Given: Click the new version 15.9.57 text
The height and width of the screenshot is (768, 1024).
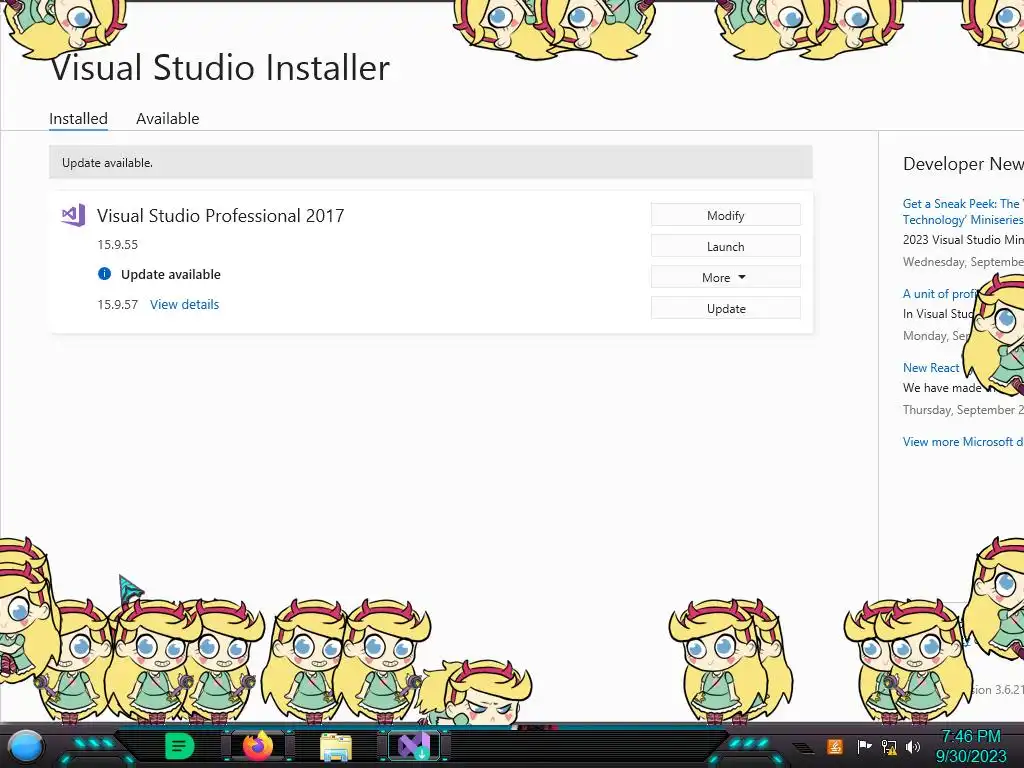Looking at the screenshot, I should [118, 304].
